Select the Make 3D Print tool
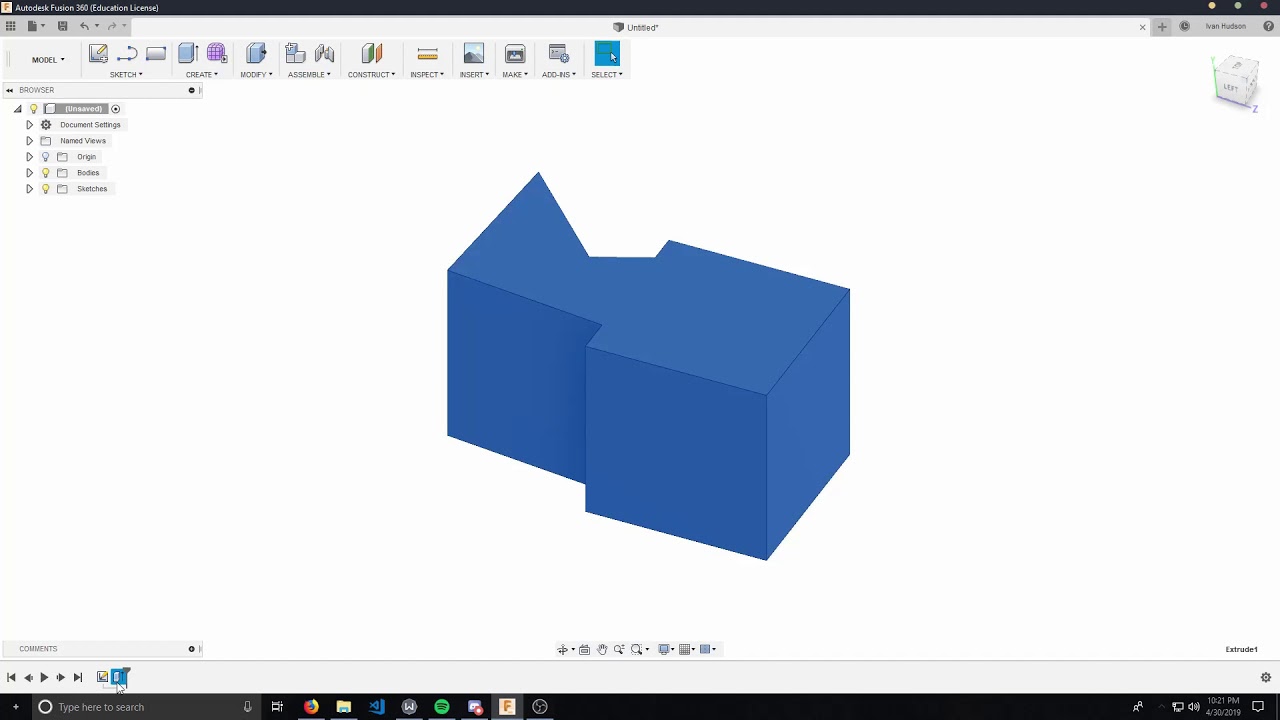The width and height of the screenshot is (1280, 720). [x=515, y=54]
